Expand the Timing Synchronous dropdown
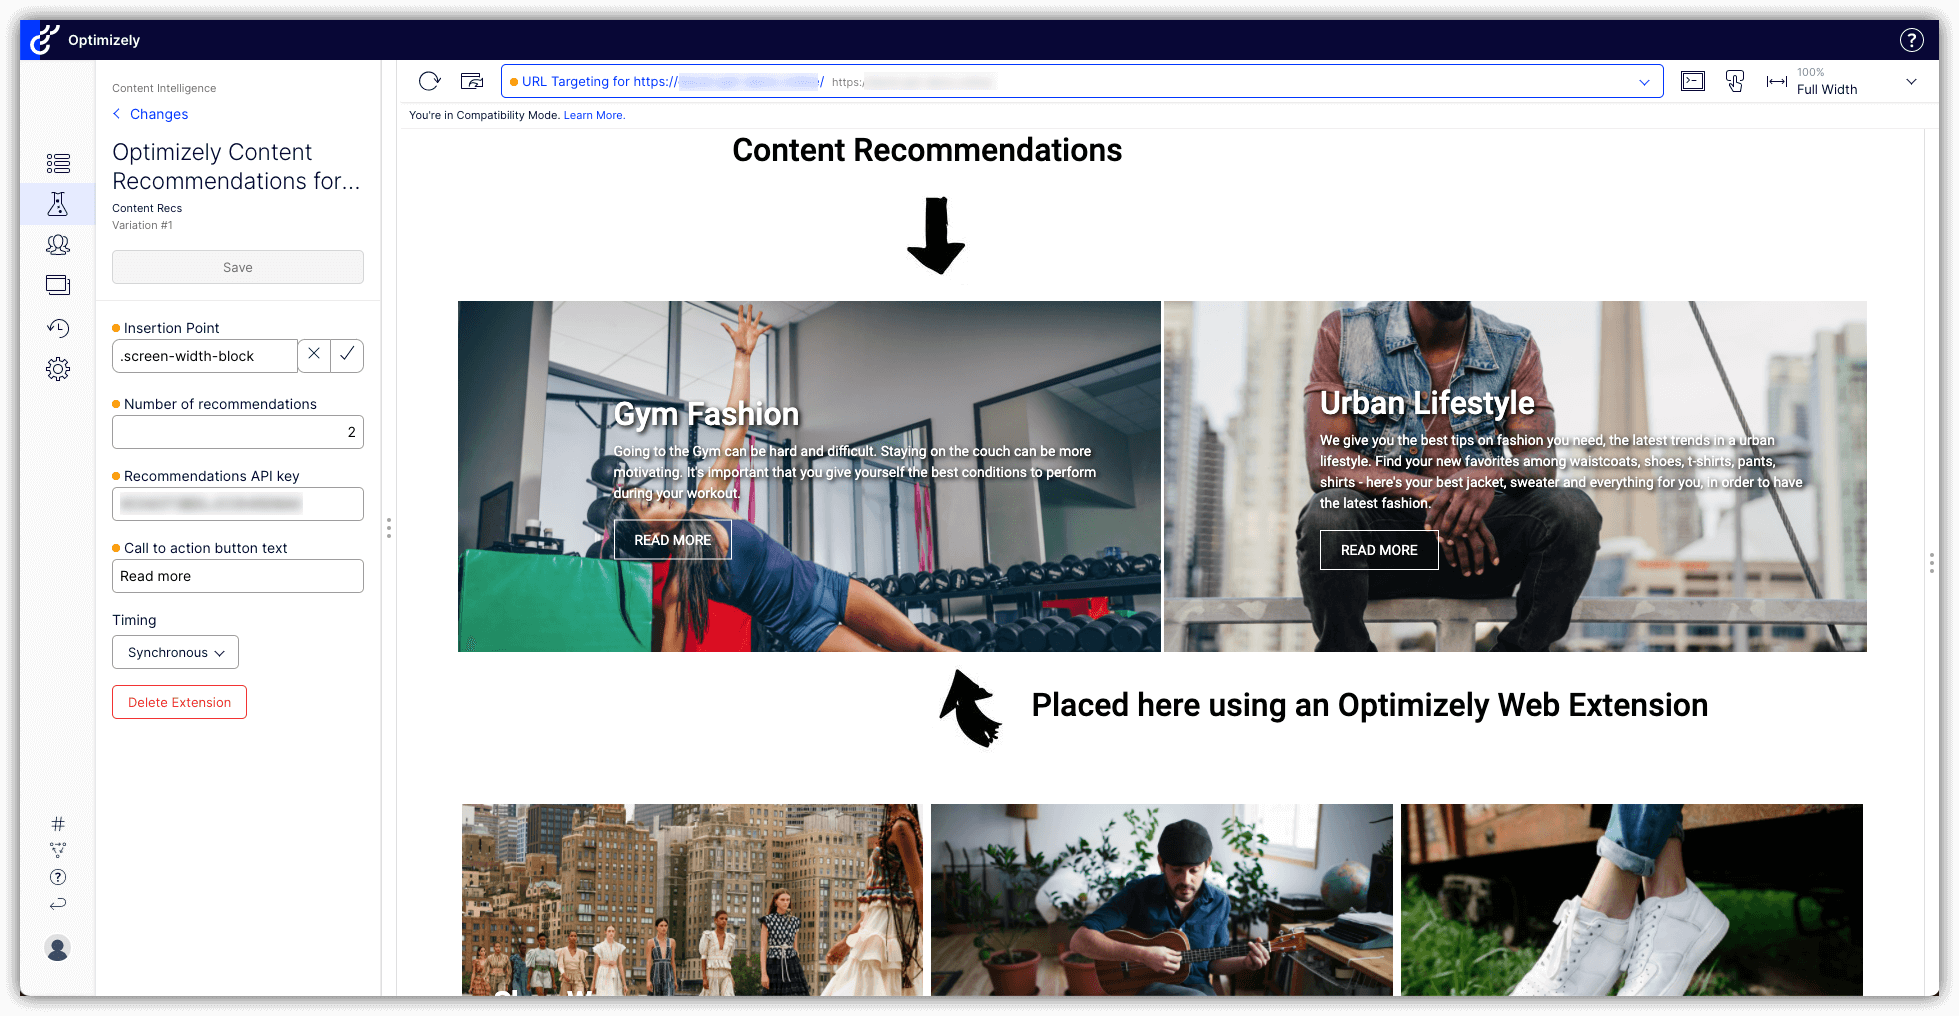Image resolution: width=1959 pixels, height=1016 pixels. (x=175, y=652)
